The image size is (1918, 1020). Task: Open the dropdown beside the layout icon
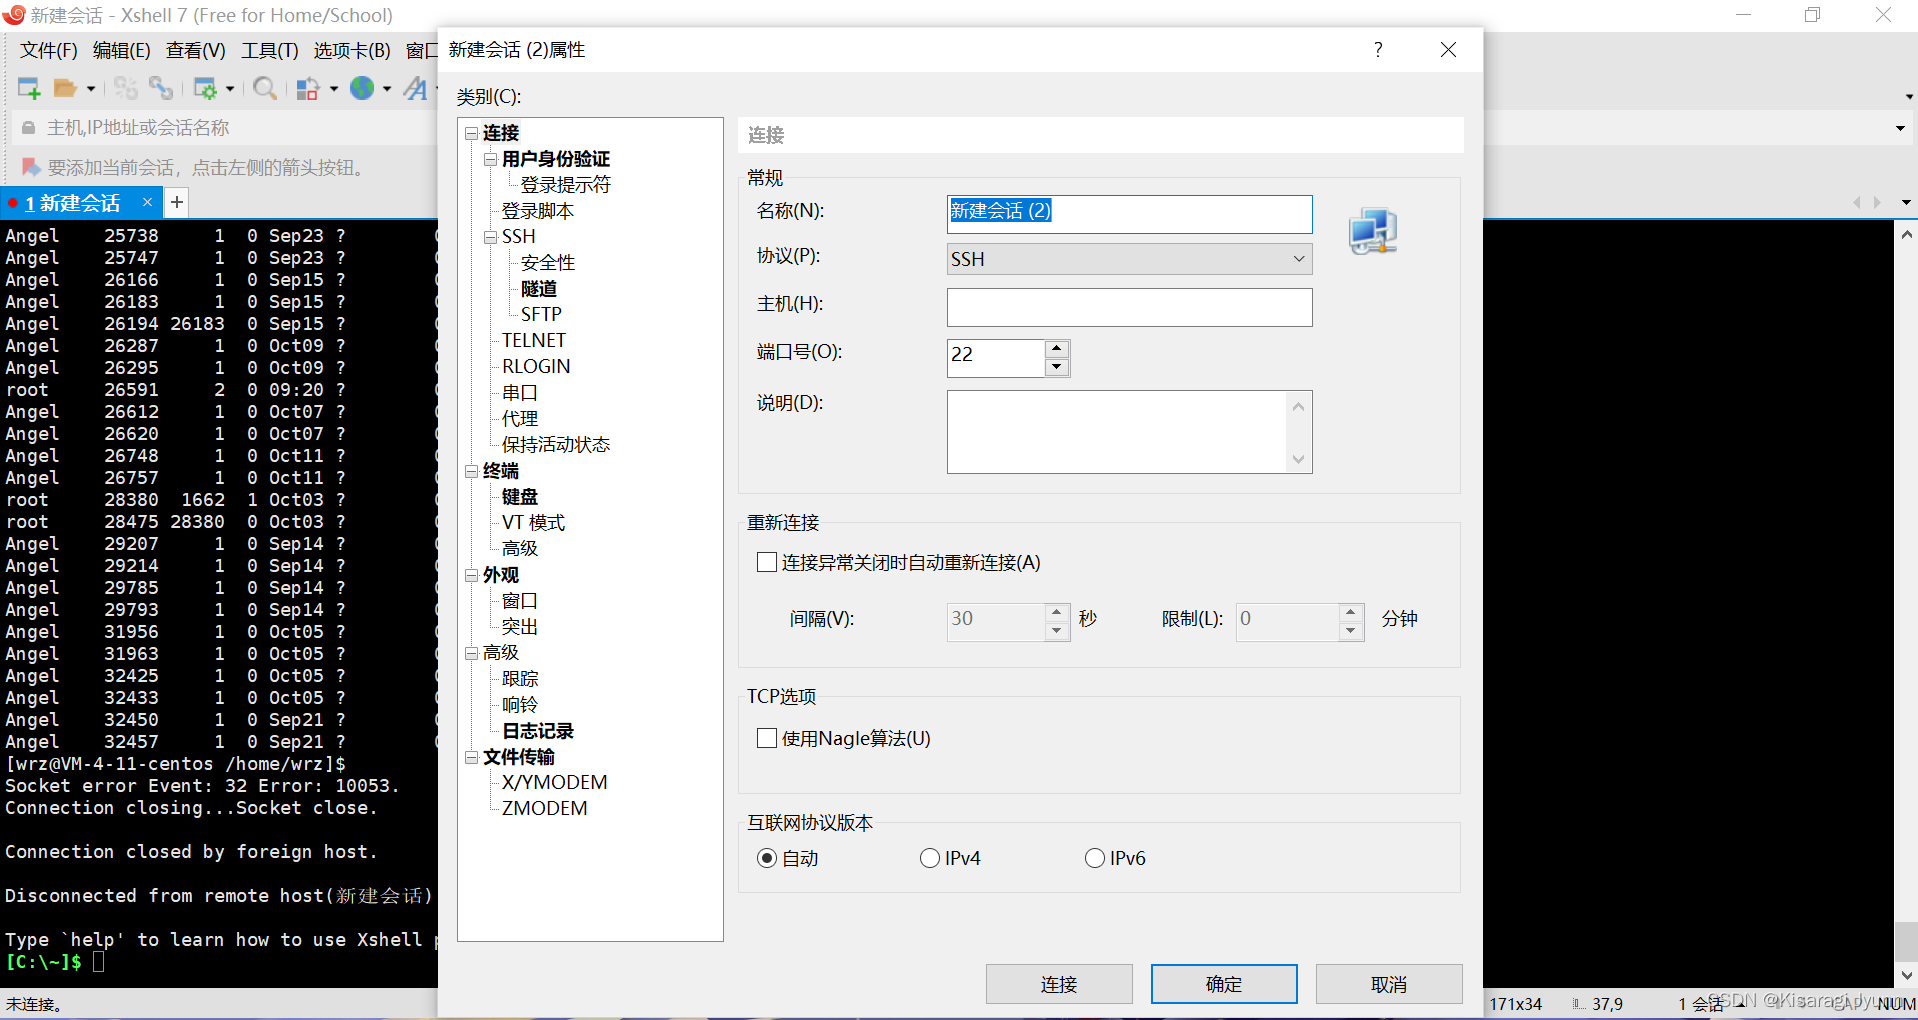(334, 89)
